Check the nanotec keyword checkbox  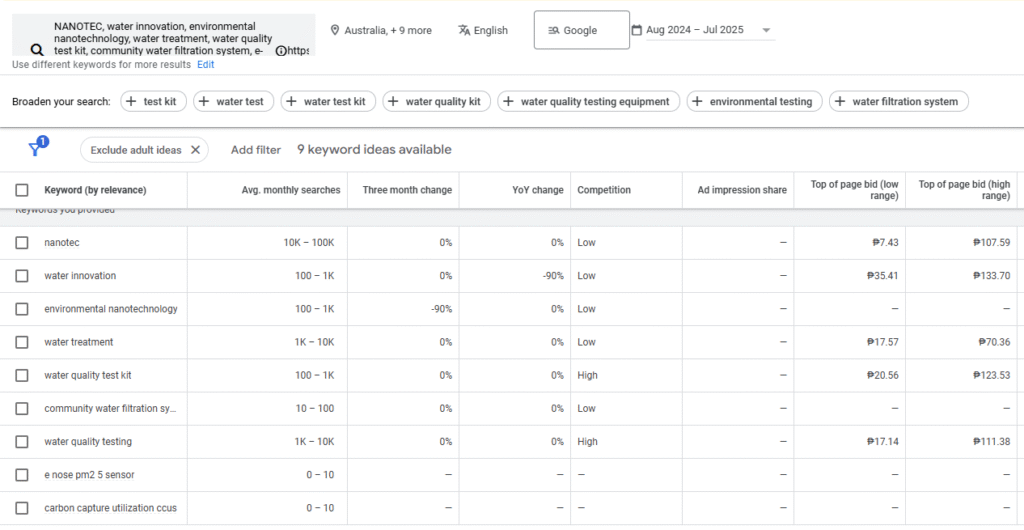click(x=22, y=243)
